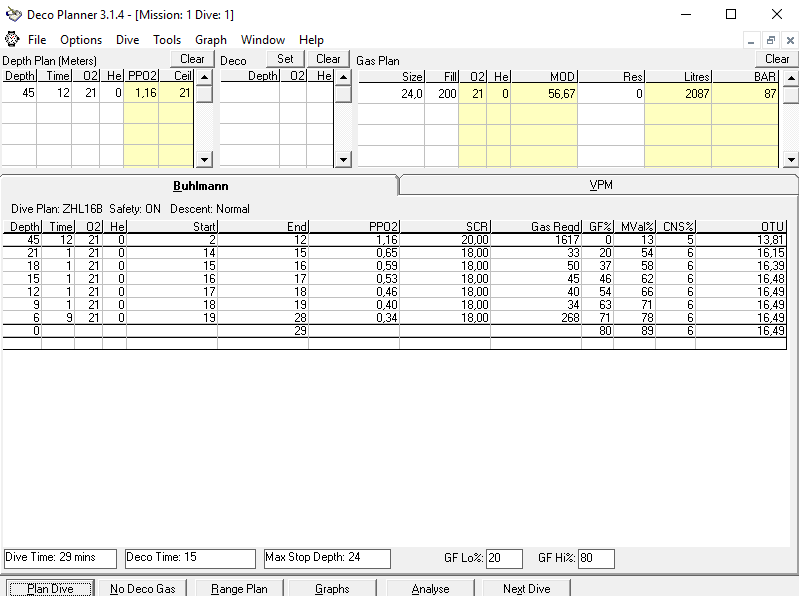Restore the inner Mission document window
The height and width of the screenshot is (596, 799).
point(770,40)
